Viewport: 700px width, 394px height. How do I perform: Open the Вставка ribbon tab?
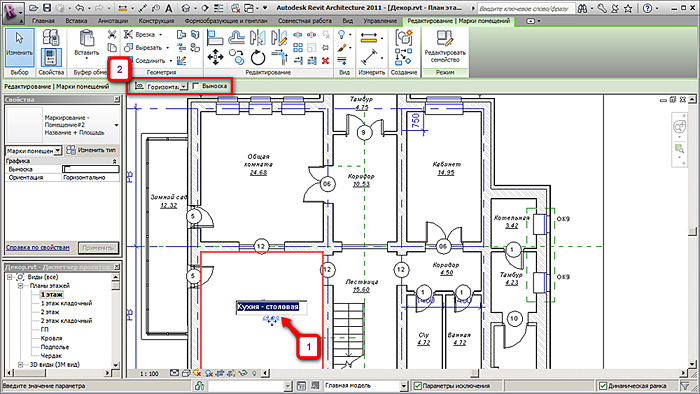(x=76, y=21)
